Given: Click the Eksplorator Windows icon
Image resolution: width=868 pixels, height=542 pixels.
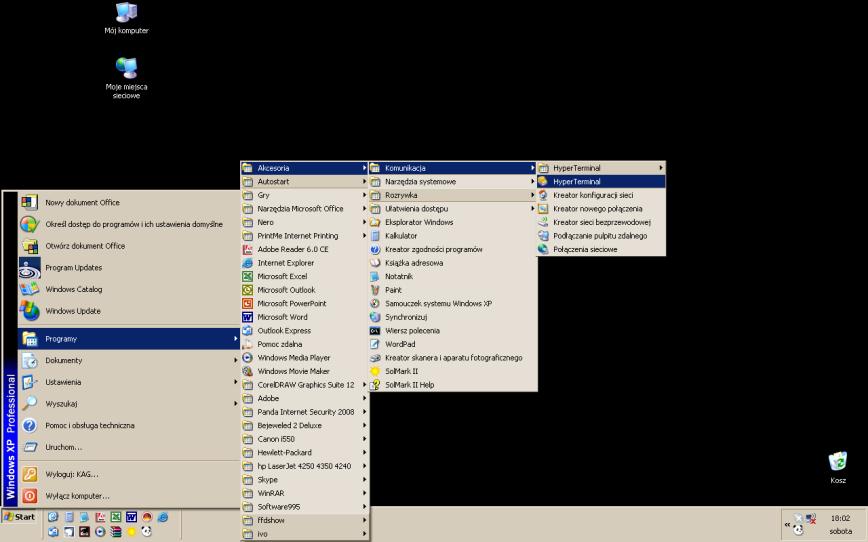Looking at the screenshot, I should coord(375,223).
